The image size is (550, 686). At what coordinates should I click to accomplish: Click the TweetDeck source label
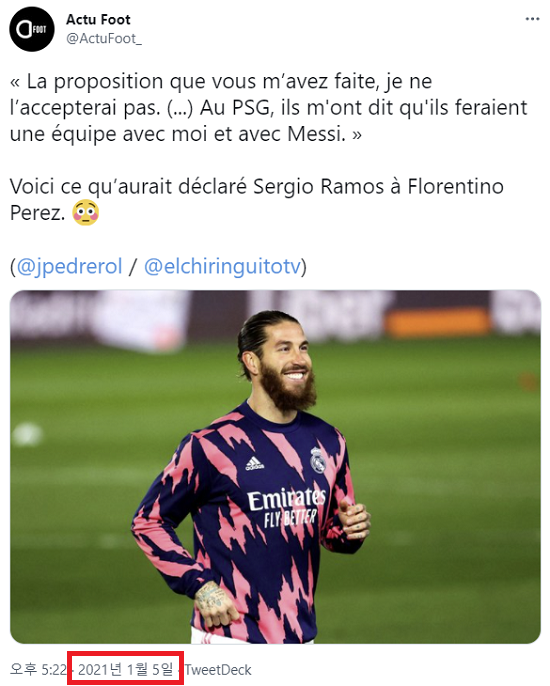[x=218, y=670]
